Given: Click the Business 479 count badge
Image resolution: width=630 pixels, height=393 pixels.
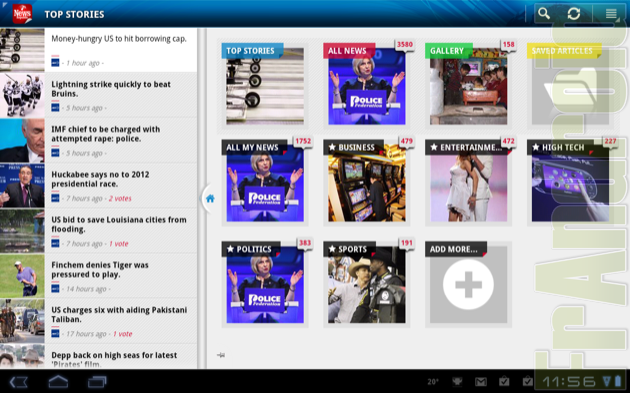Looking at the screenshot, I should pyautogui.click(x=406, y=141).
